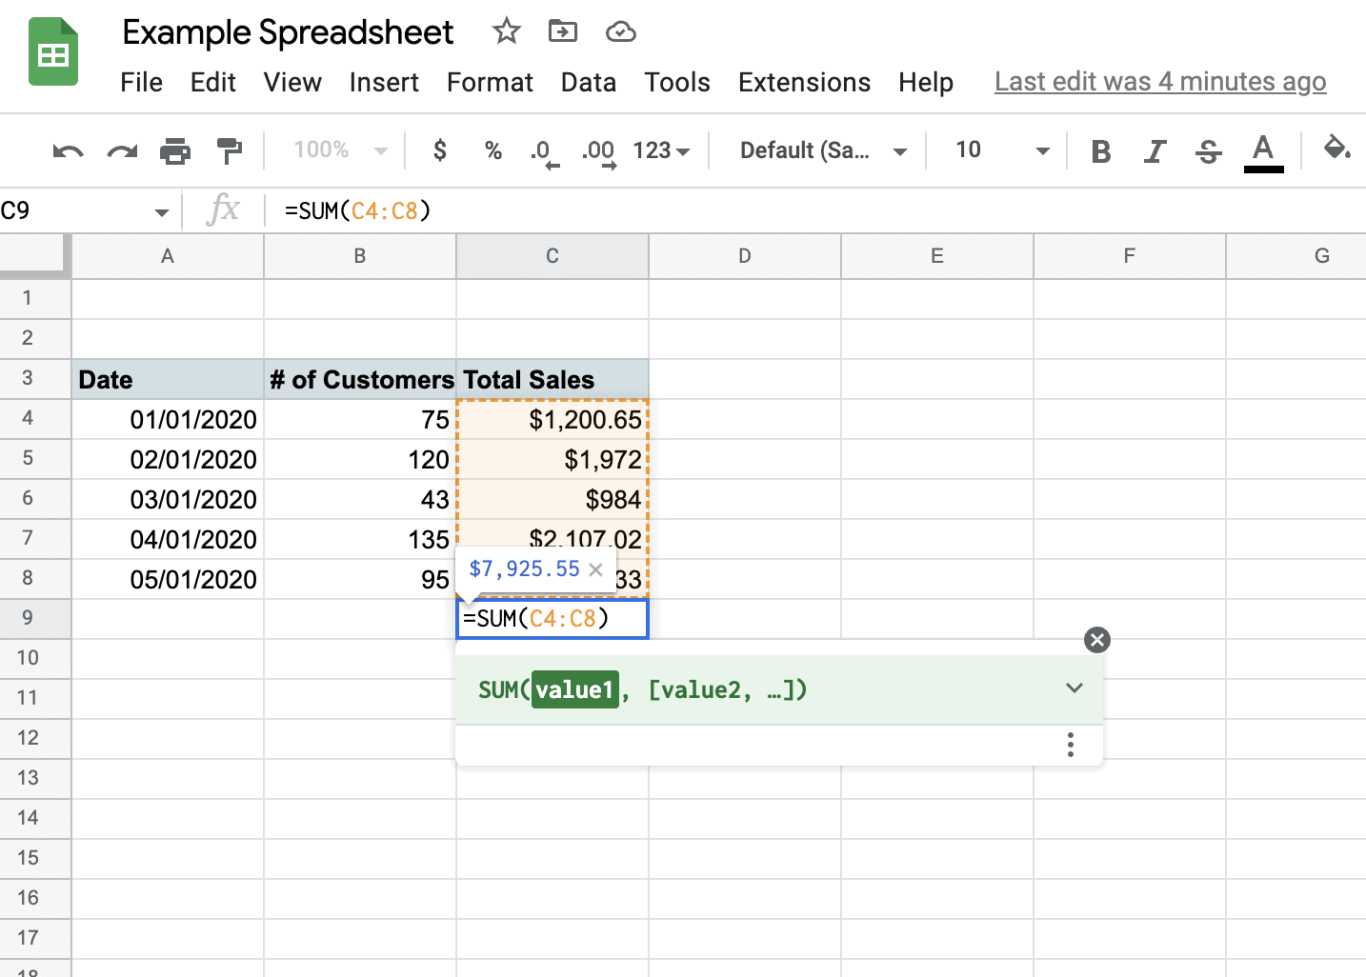Select the cell containing $1,200.65
Viewport: 1366px width, 977px height.
(552, 419)
